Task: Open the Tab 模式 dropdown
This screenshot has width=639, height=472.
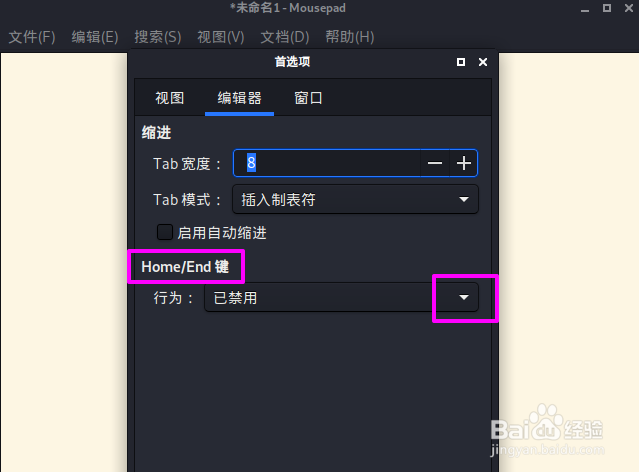Action: (x=355, y=199)
